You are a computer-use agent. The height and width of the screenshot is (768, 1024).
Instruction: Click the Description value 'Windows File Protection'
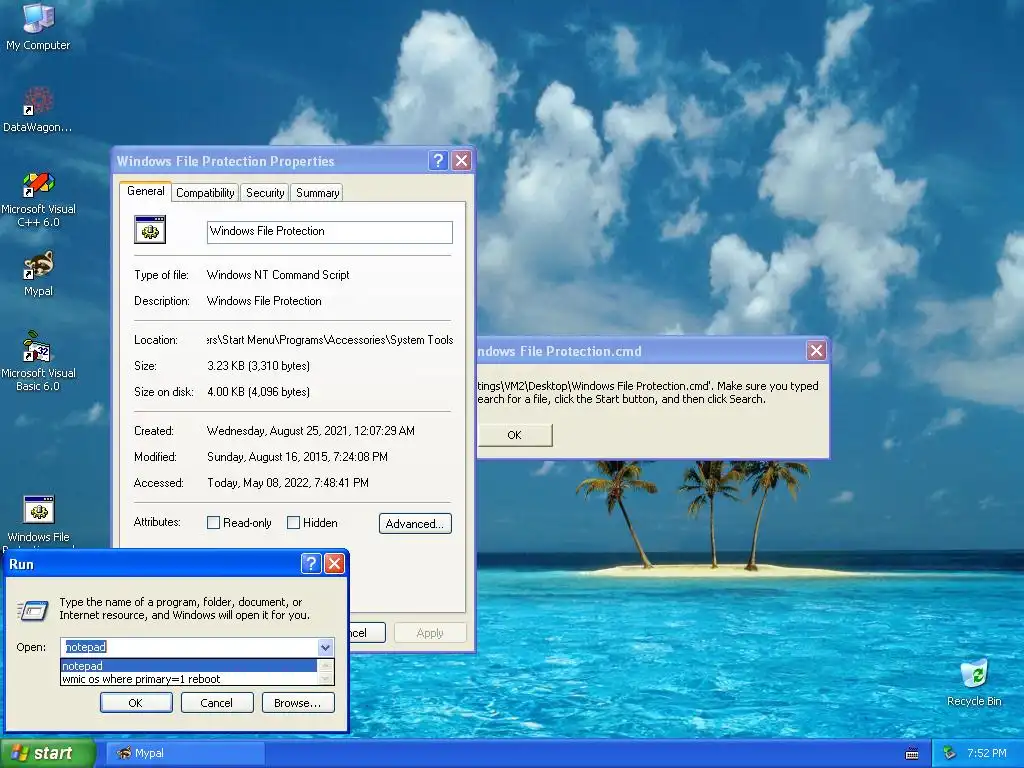pyautogui.click(x=264, y=301)
